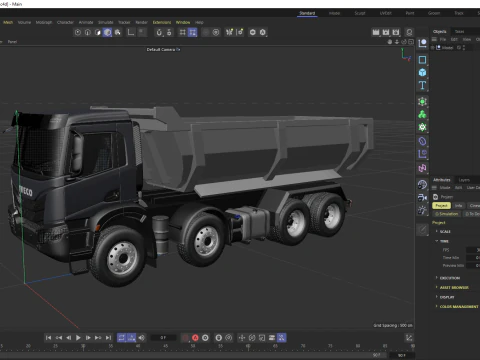The width and height of the screenshot is (480, 360).
Task: Toggle red Autokeying button
Action: (x=195, y=338)
